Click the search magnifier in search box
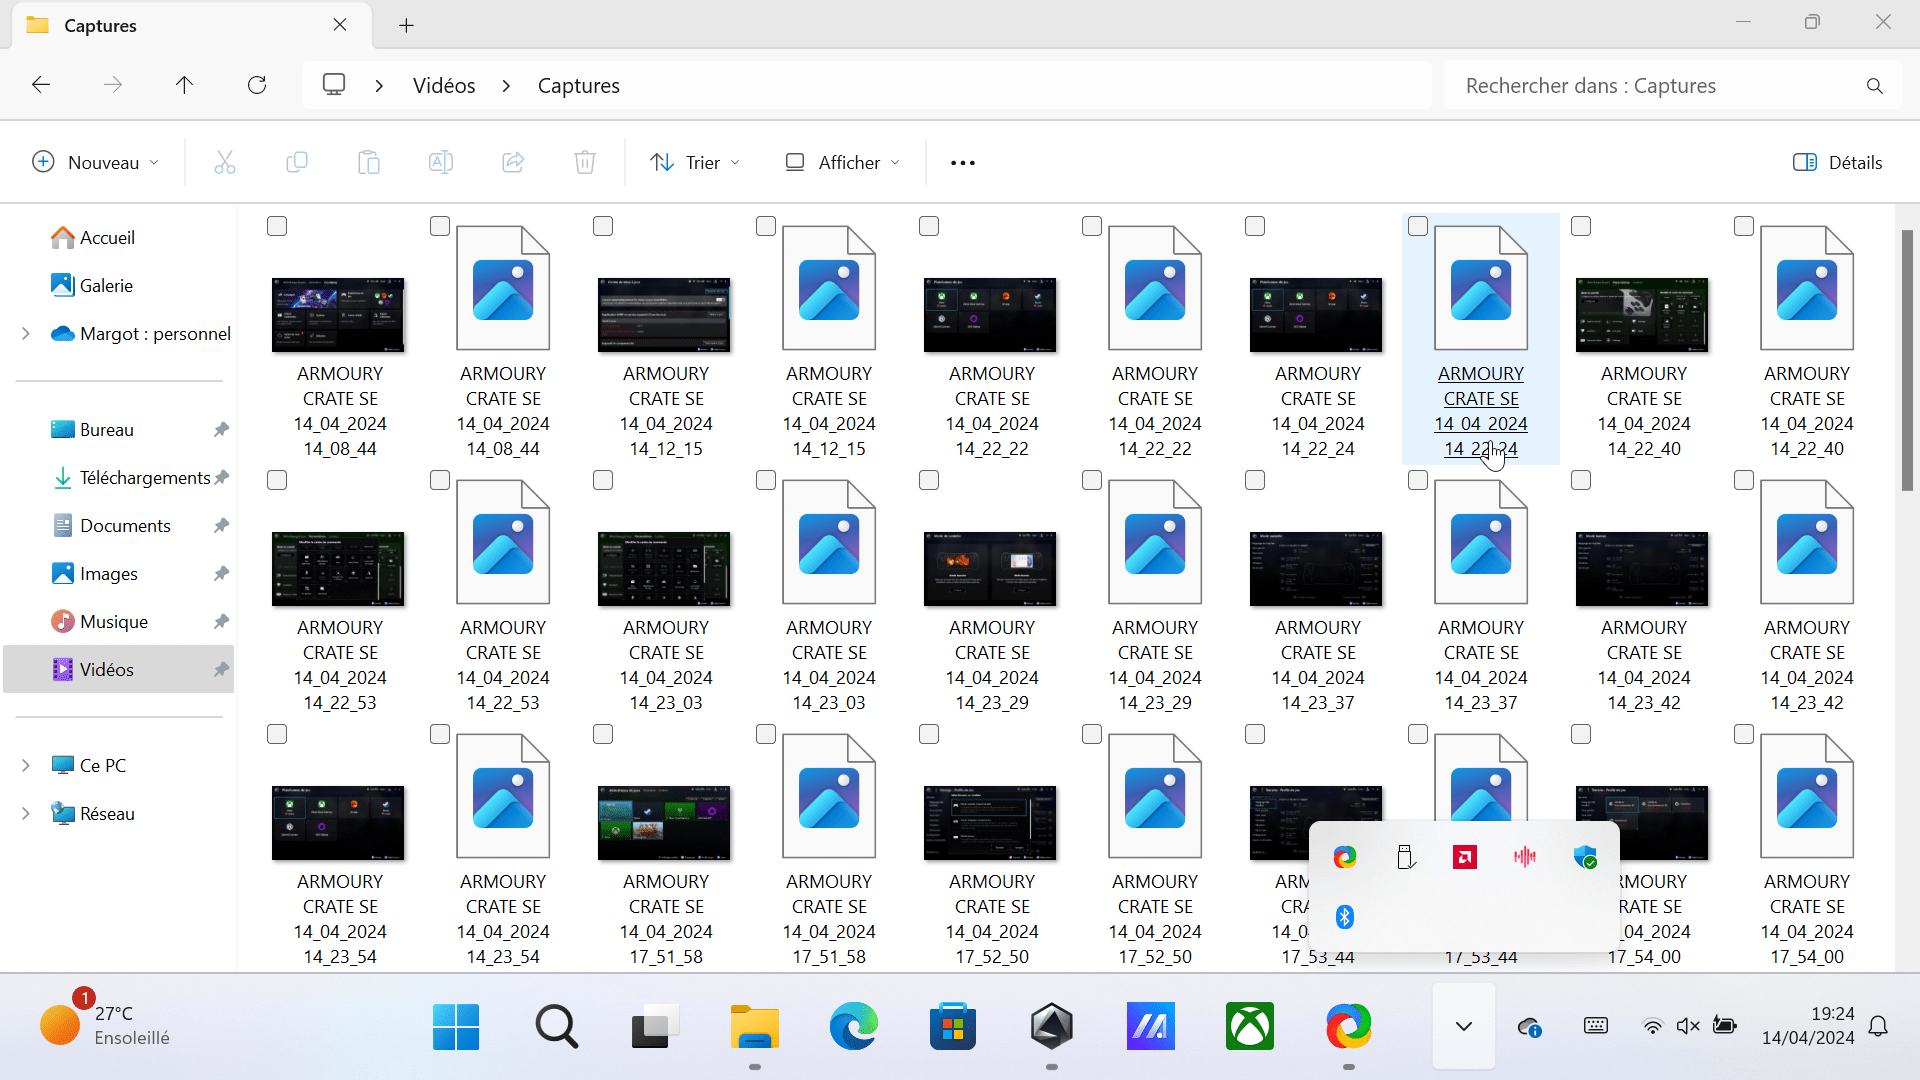This screenshot has height=1080, width=1920. coord(1875,86)
